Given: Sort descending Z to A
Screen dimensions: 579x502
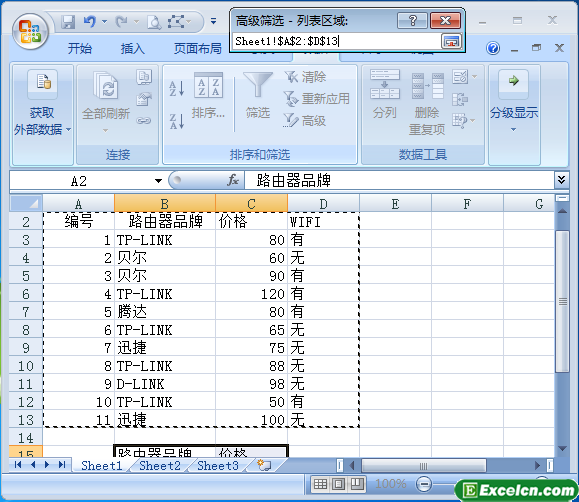Looking at the screenshot, I should point(177,121).
